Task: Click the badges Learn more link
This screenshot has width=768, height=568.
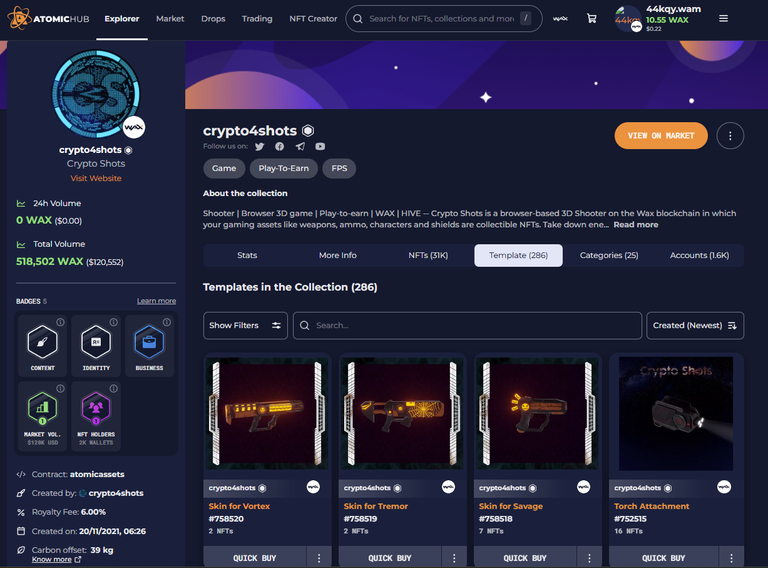Action: pyautogui.click(x=156, y=301)
